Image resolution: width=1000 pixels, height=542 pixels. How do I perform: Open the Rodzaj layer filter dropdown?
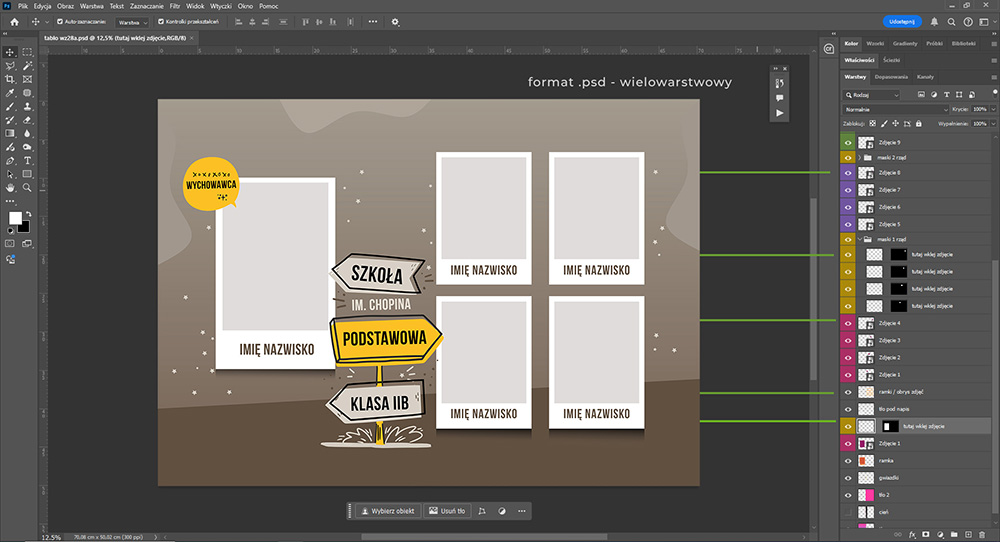tap(872, 95)
